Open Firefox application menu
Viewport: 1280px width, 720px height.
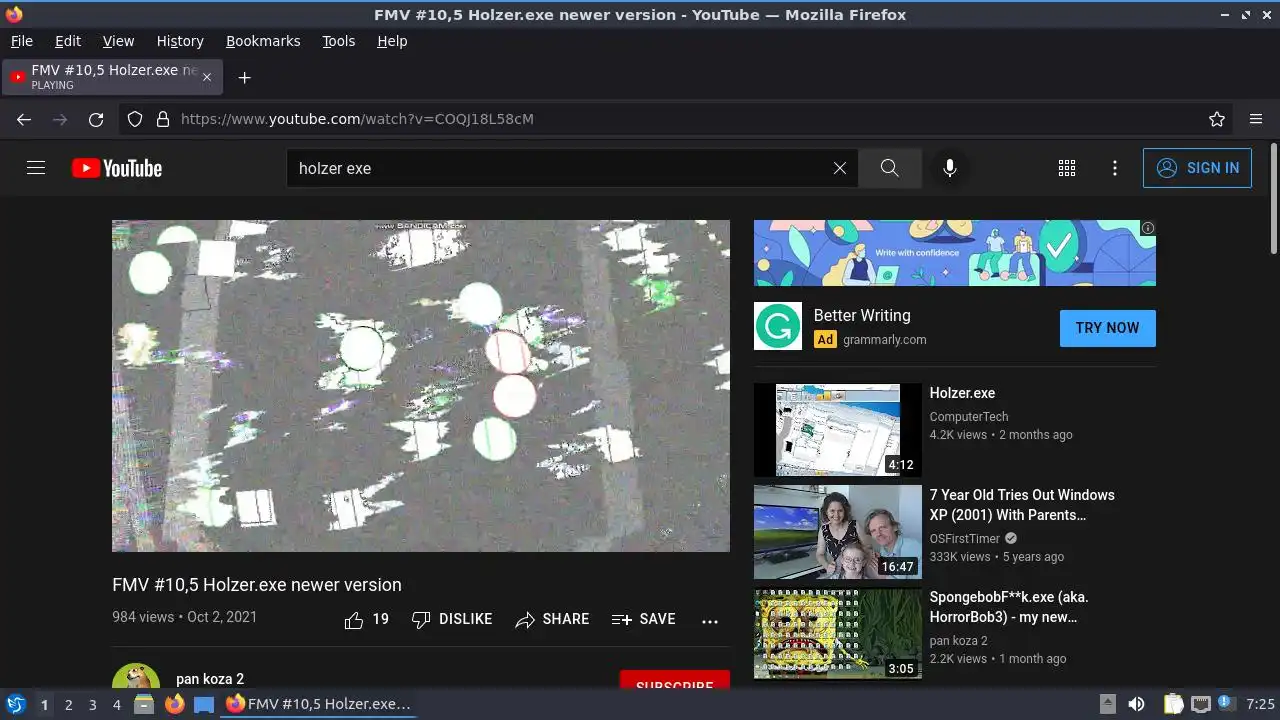tap(1256, 119)
